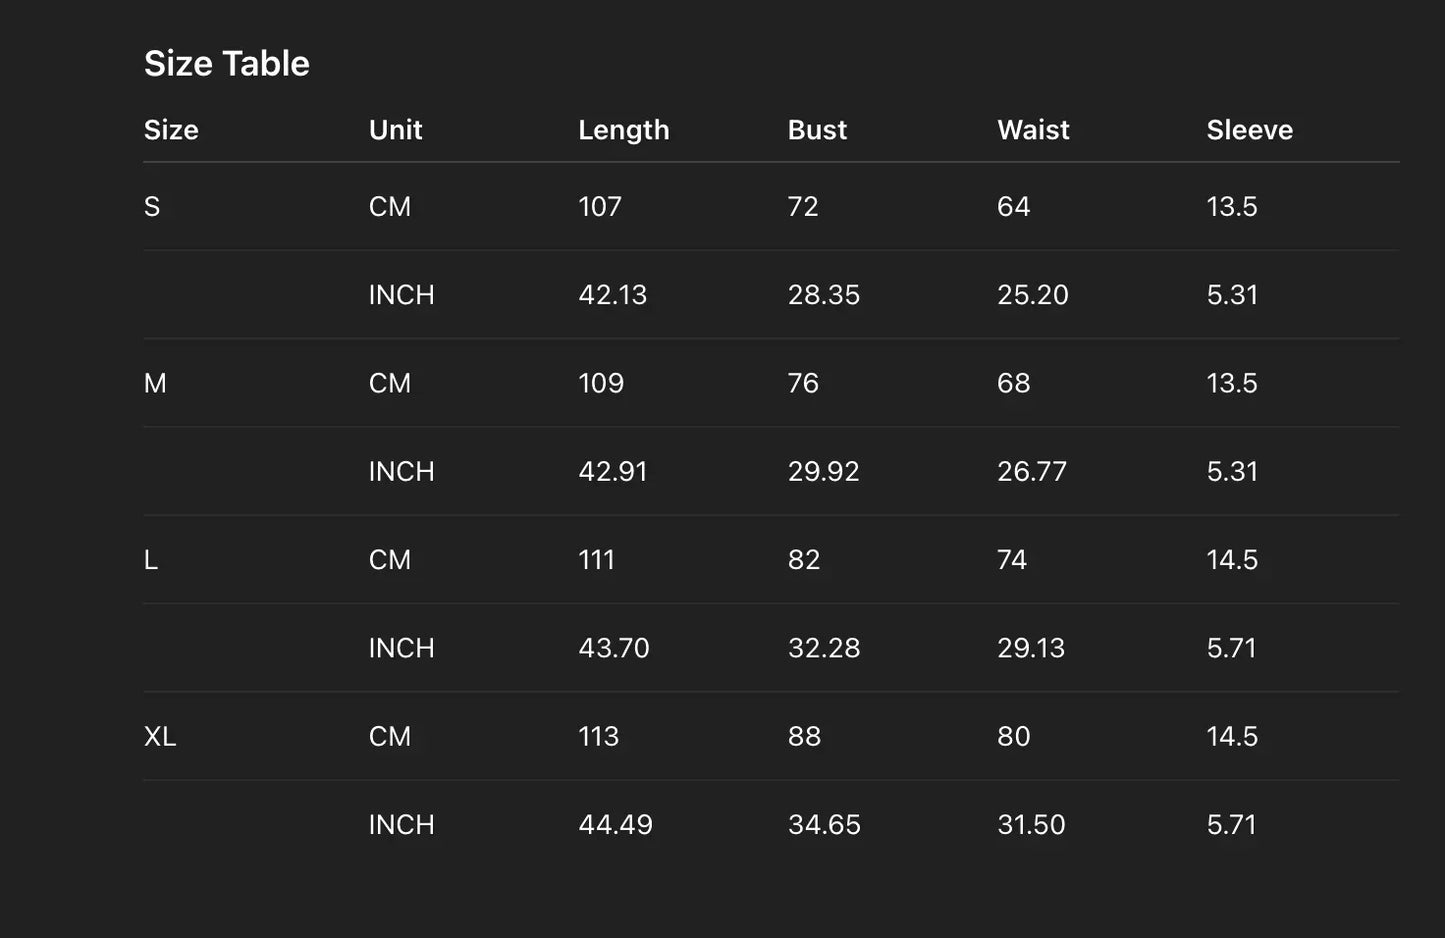Screen dimensions: 1445x938
Task: Click the L size row label
Action: click(x=151, y=560)
